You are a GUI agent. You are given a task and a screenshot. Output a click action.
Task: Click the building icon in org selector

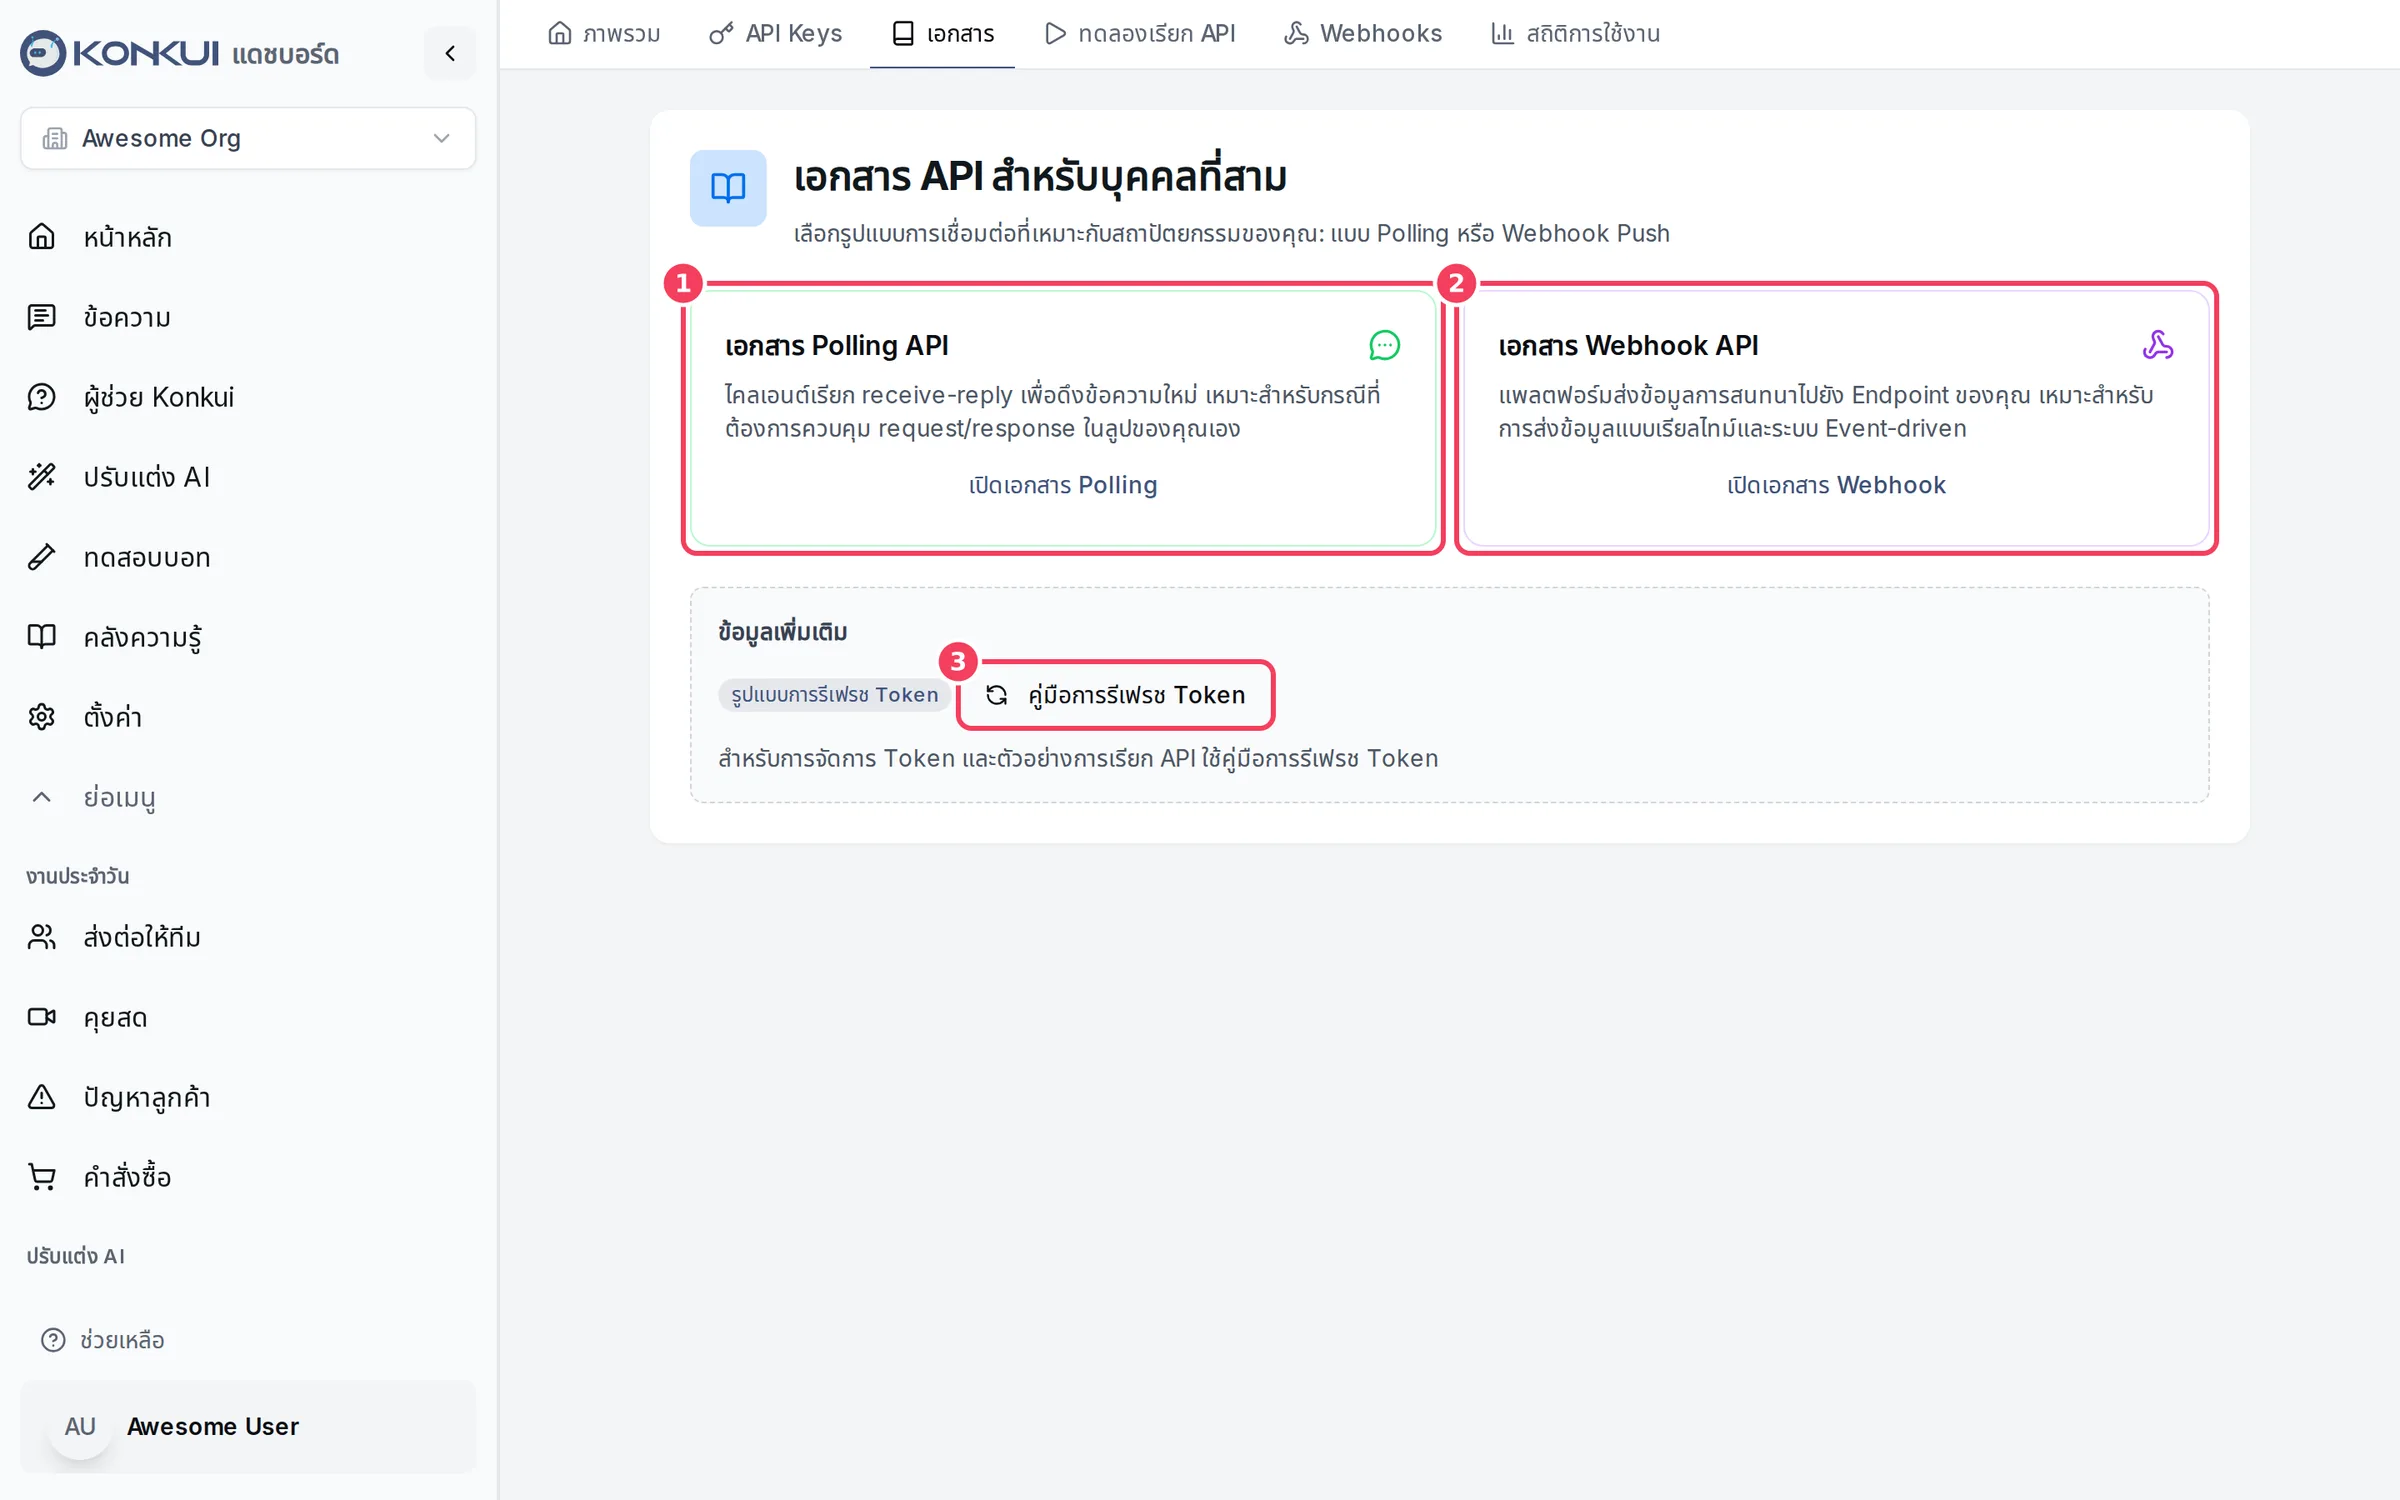(x=55, y=138)
